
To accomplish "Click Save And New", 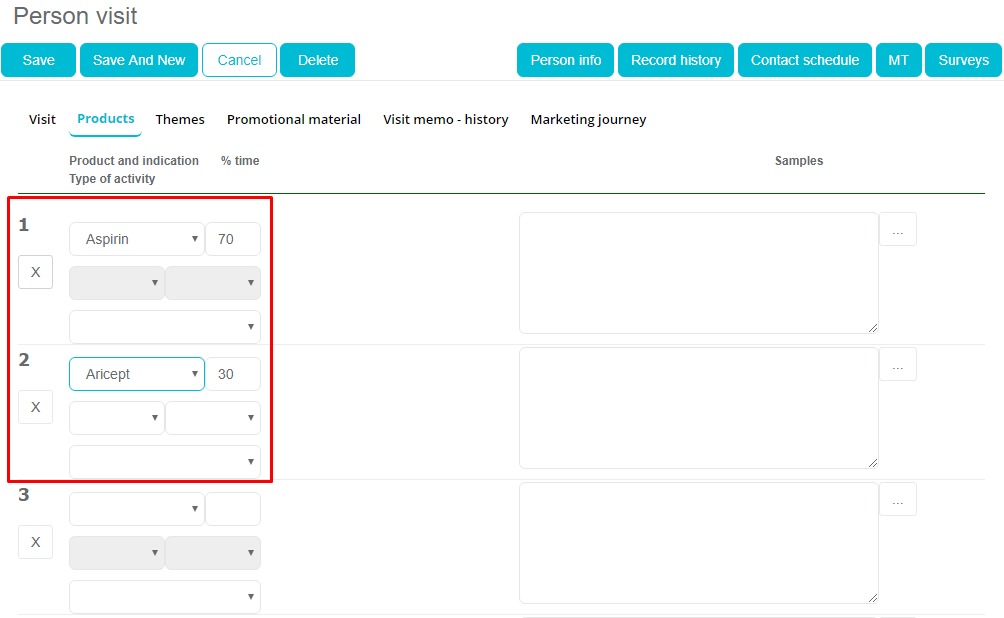I will pos(139,60).
